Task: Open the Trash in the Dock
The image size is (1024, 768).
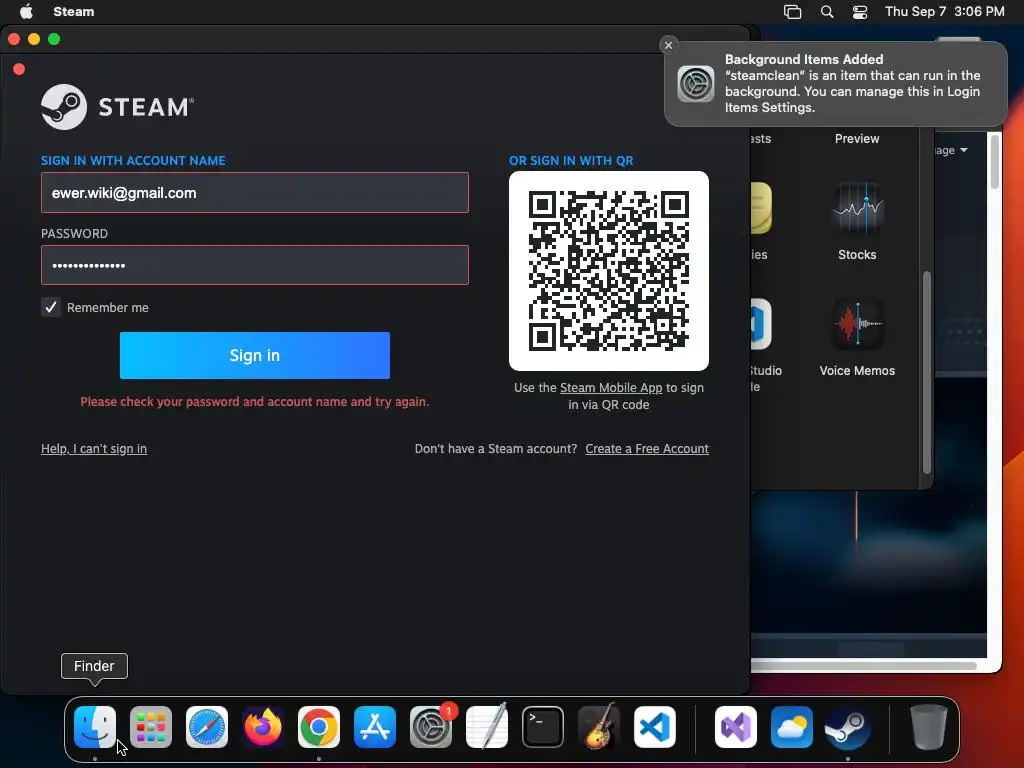Action: pos(929,727)
